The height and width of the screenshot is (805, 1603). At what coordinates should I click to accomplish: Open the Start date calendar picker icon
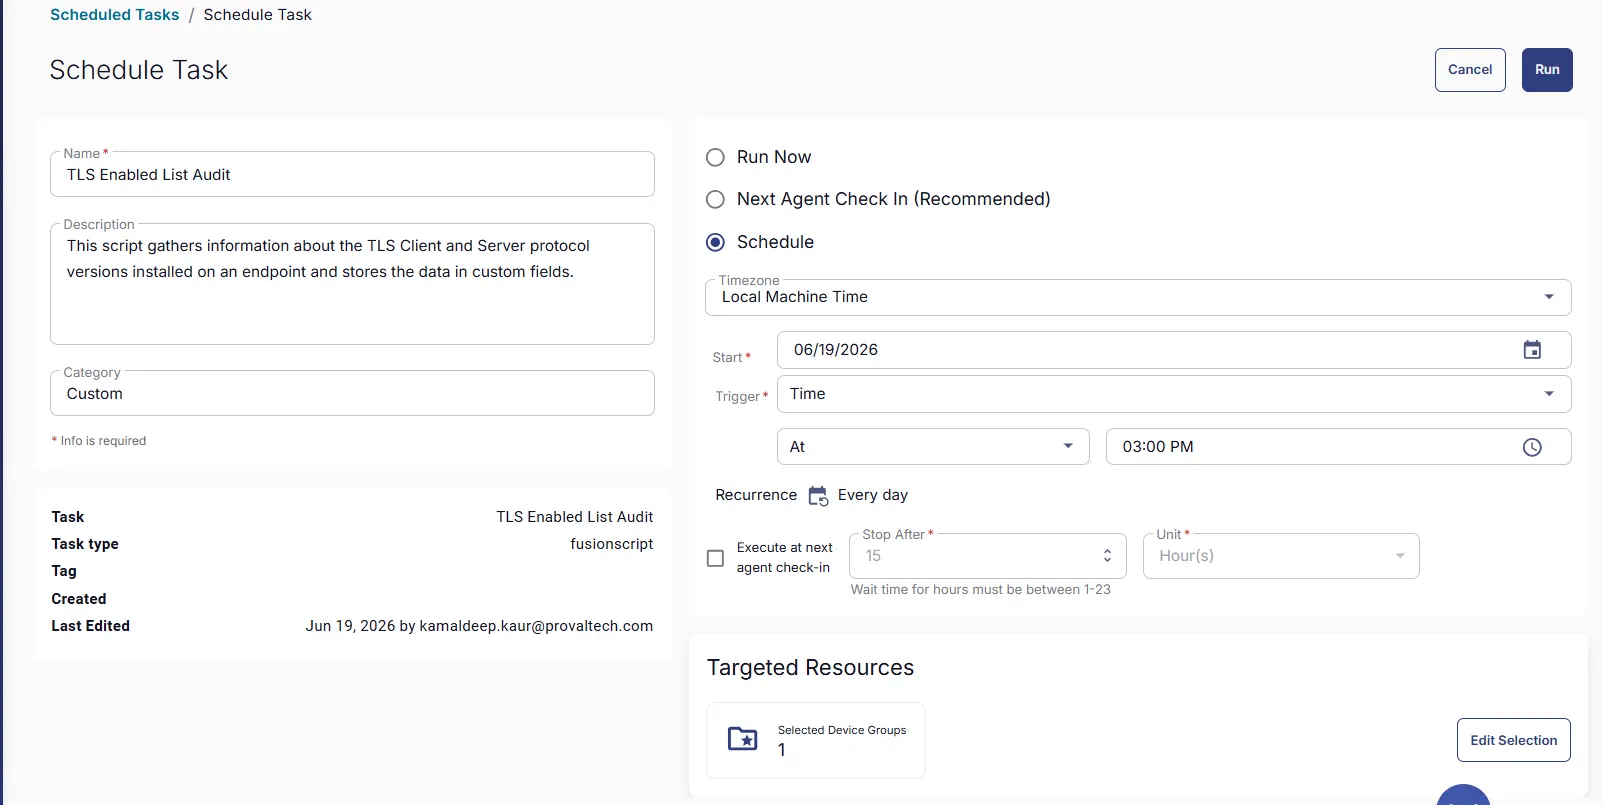pos(1532,350)
